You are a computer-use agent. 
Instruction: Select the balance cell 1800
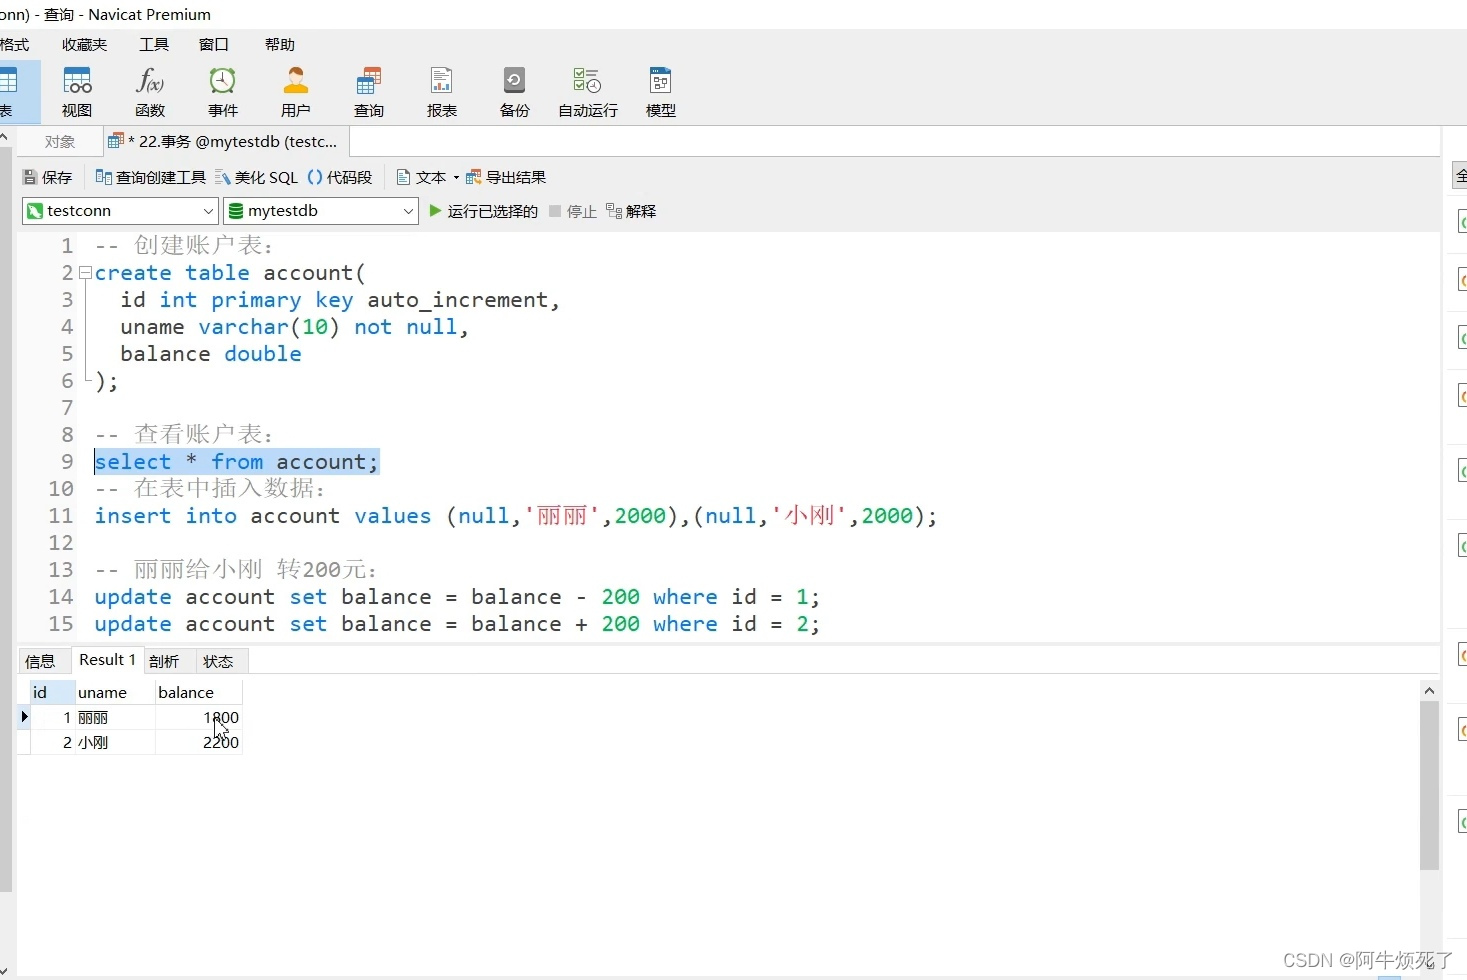(x=198, y=717)
